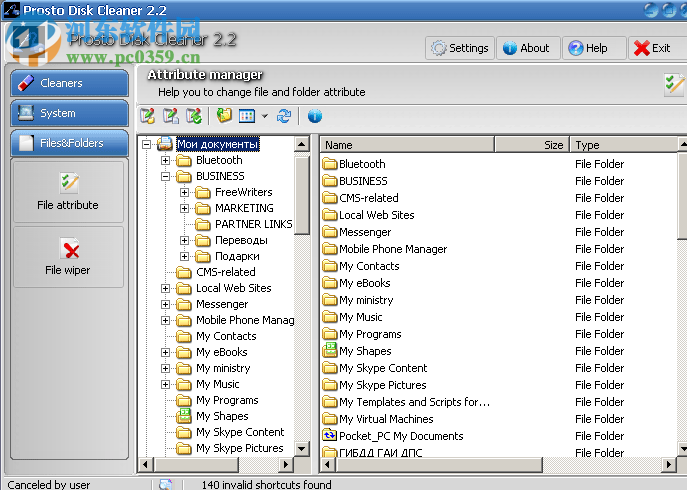Click the About button
This screenshot has height=490, width=687.
tap(526, 48)
